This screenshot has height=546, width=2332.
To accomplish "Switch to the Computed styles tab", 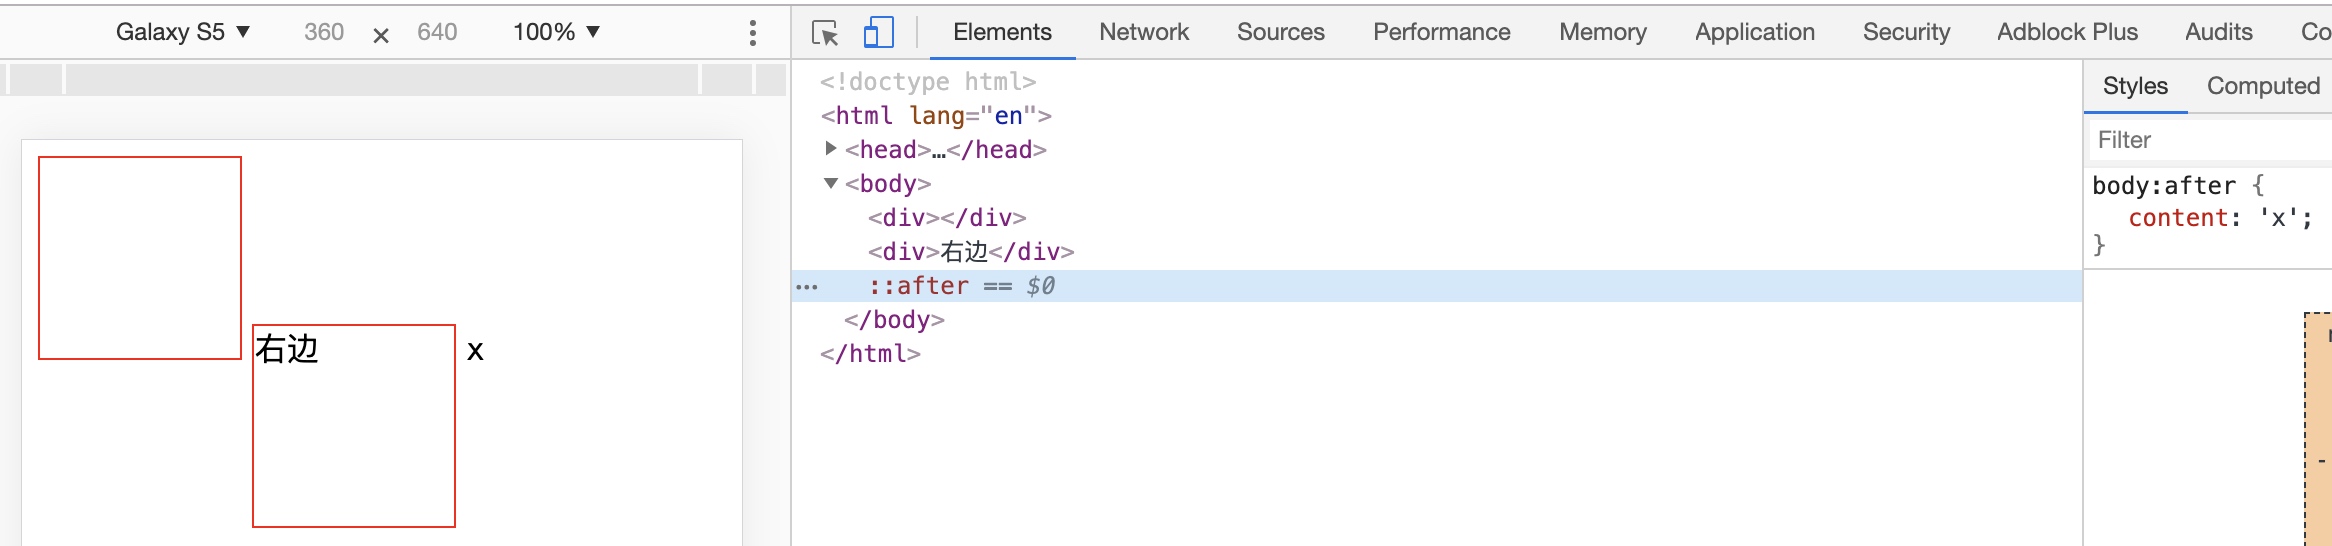I will [x=2263, y=86].
